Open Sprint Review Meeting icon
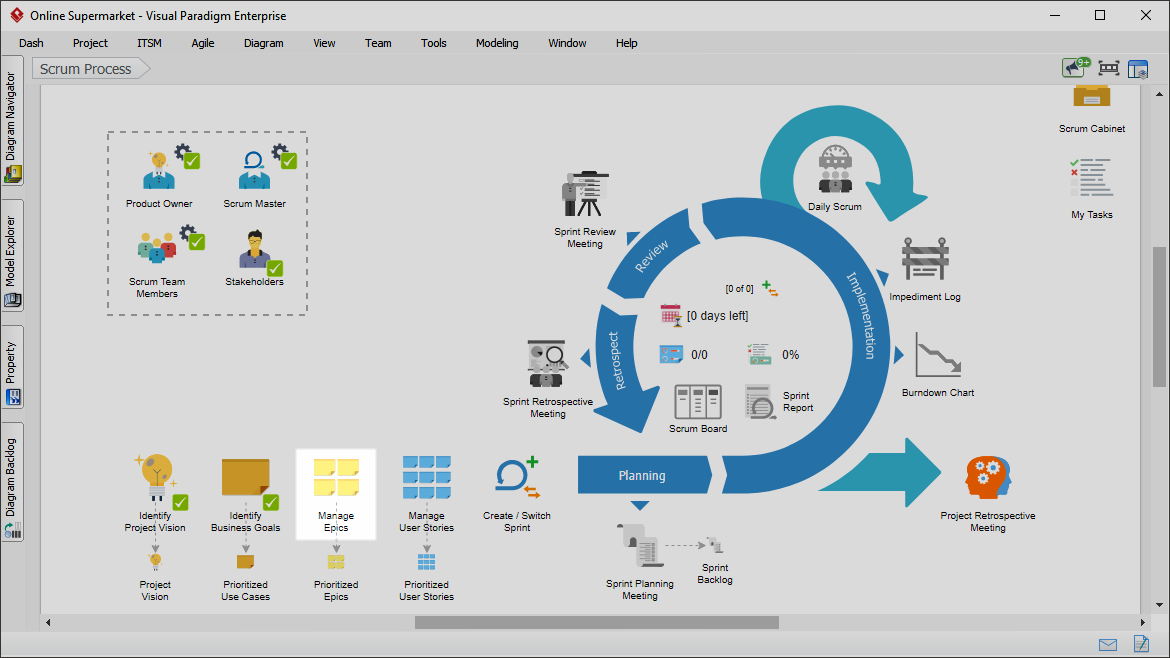Viewport: 1170px width, 658px height. 585,194
